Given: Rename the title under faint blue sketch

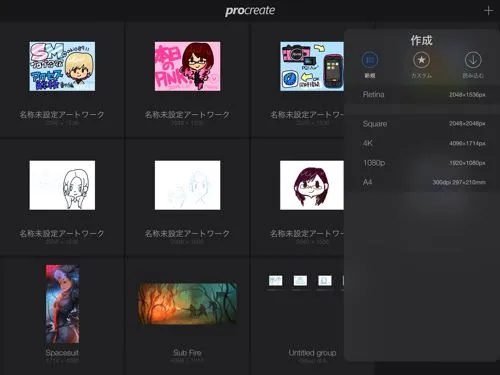Looking at the screenshot, I should pyautogui.click(x=187, y=234).
